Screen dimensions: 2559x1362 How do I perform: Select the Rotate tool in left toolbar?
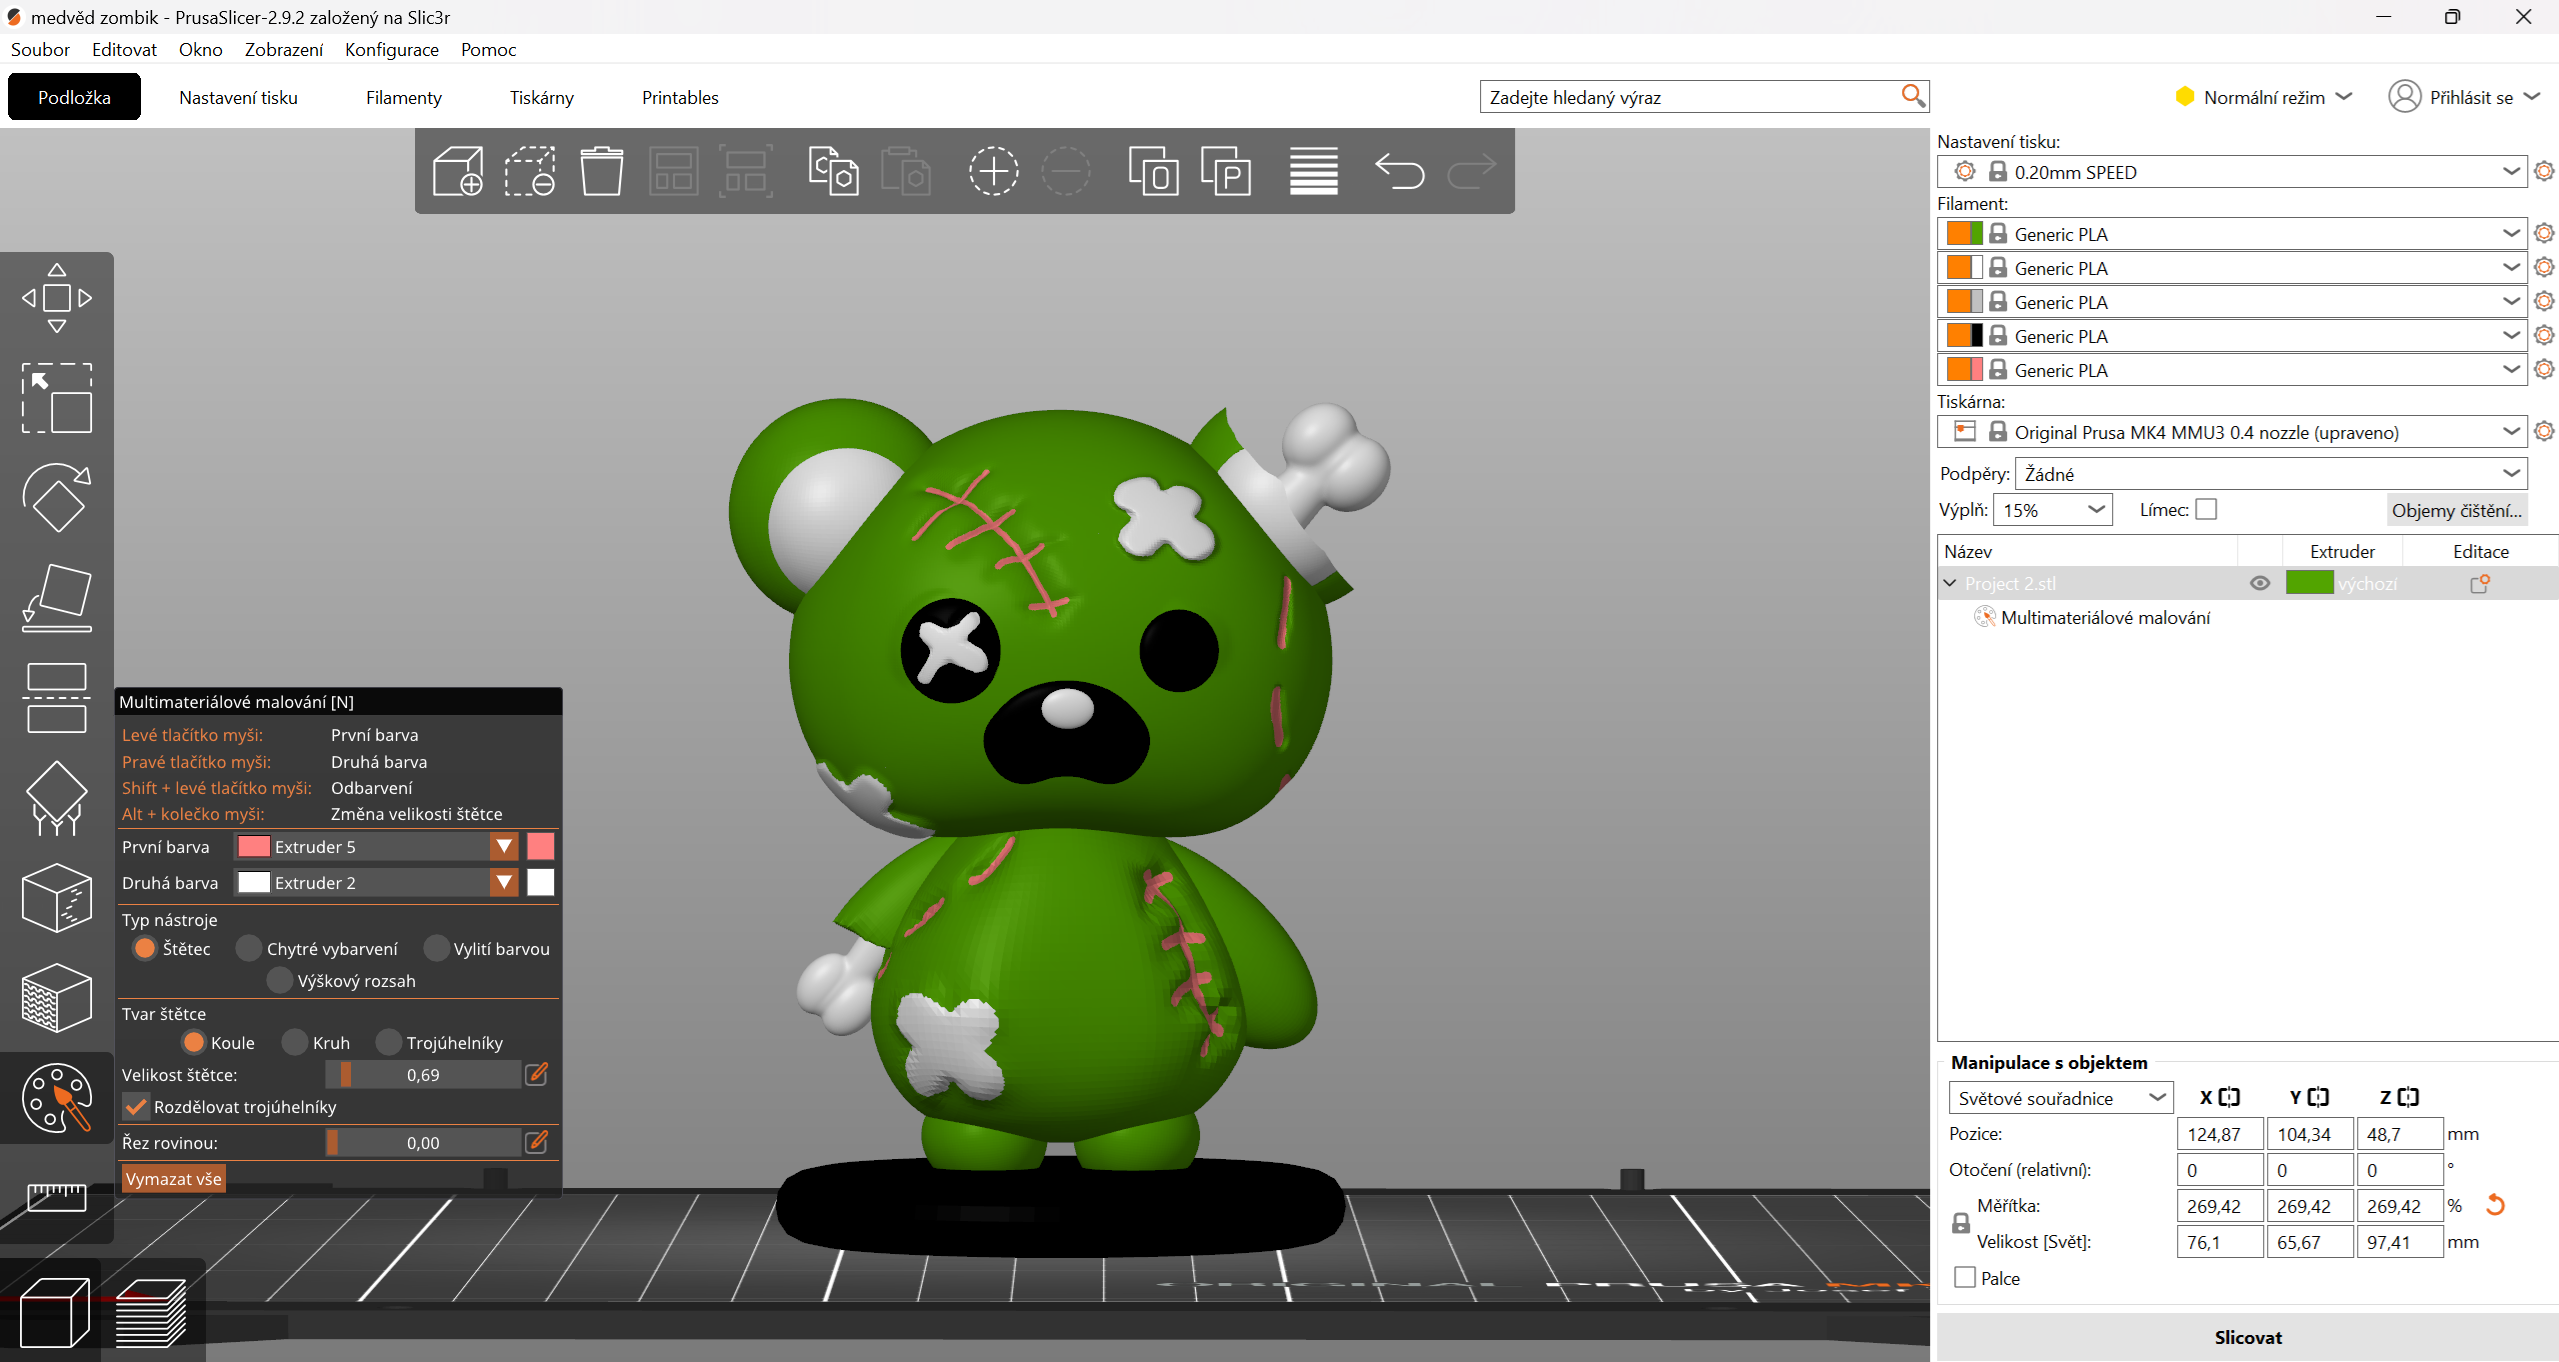point(57,497)
